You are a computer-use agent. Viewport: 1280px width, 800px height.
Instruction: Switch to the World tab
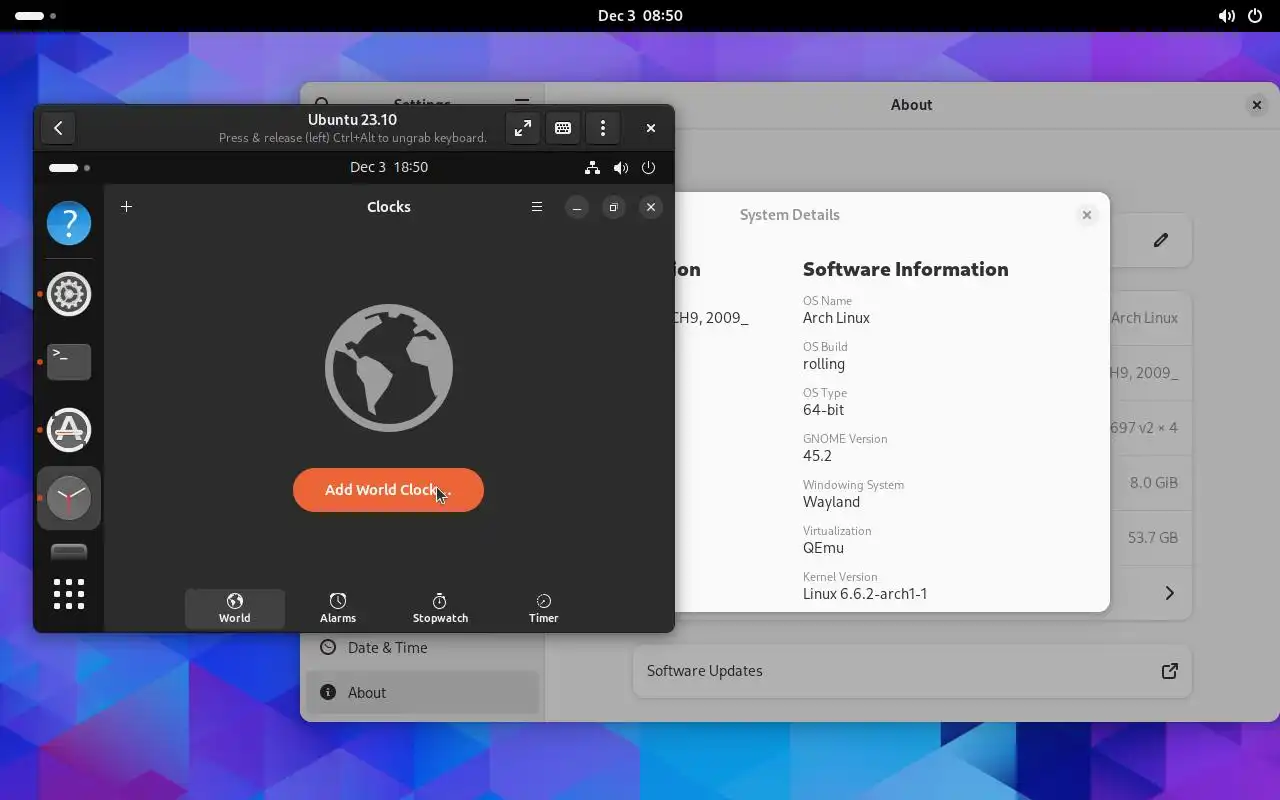pos(235,608)
